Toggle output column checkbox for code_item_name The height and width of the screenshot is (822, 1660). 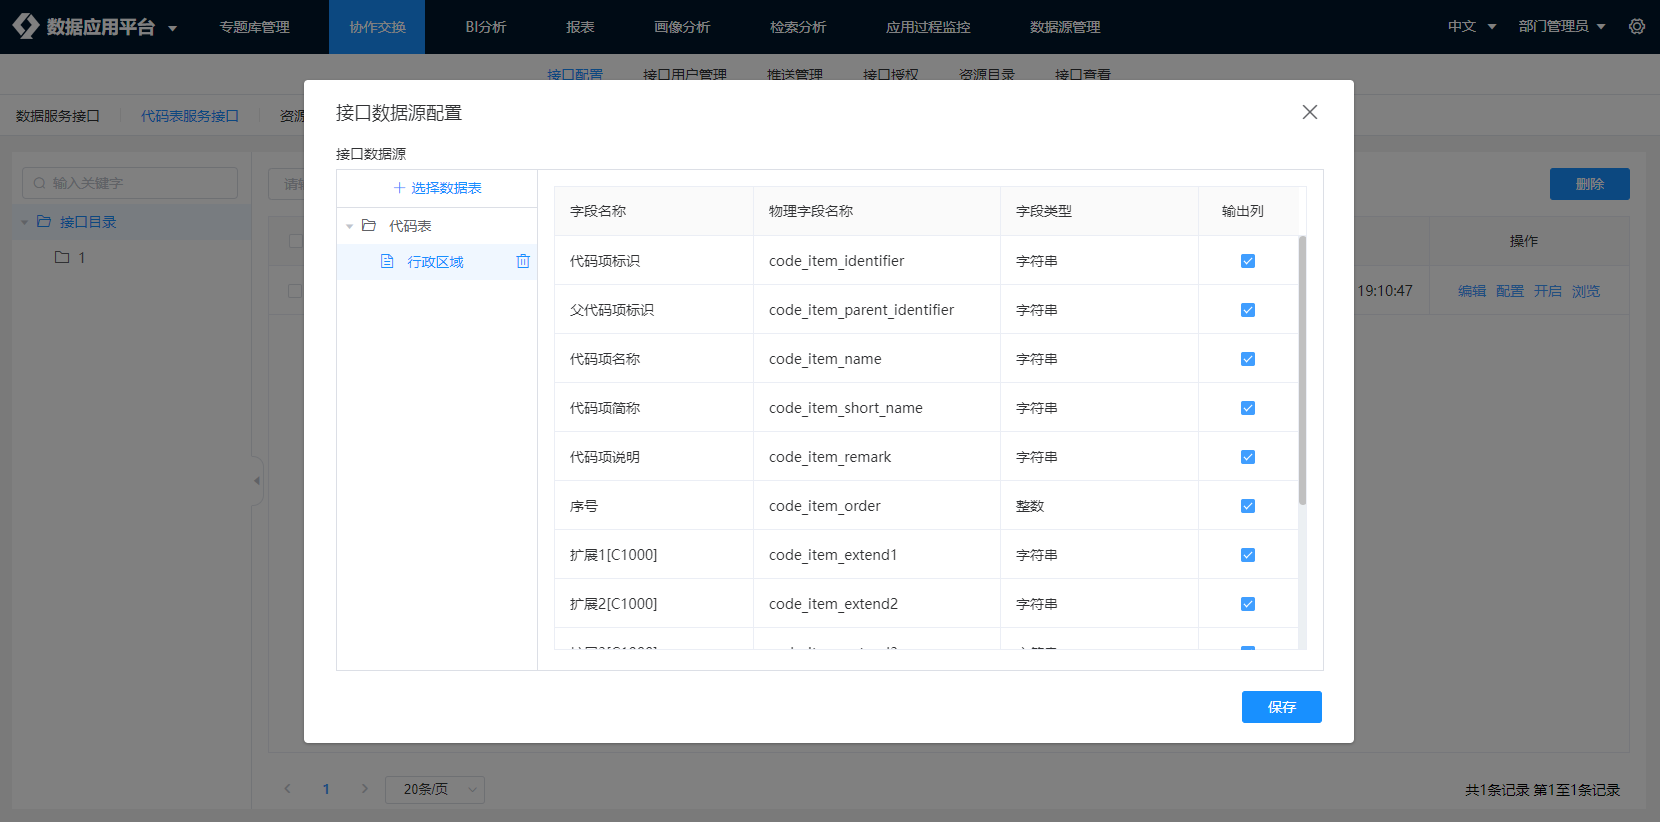coord(1247,359)
